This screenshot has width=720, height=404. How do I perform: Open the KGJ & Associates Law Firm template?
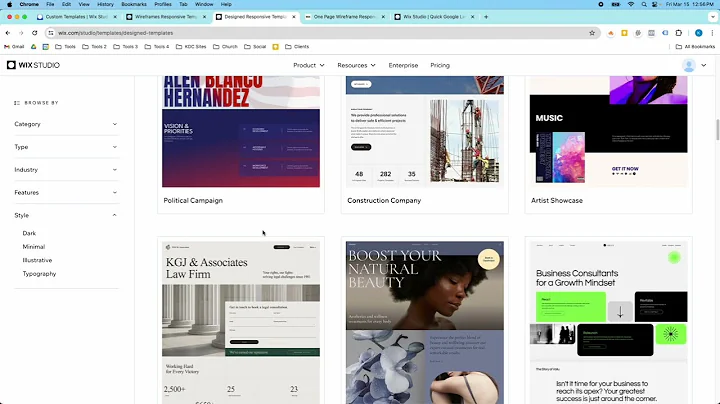241,322
